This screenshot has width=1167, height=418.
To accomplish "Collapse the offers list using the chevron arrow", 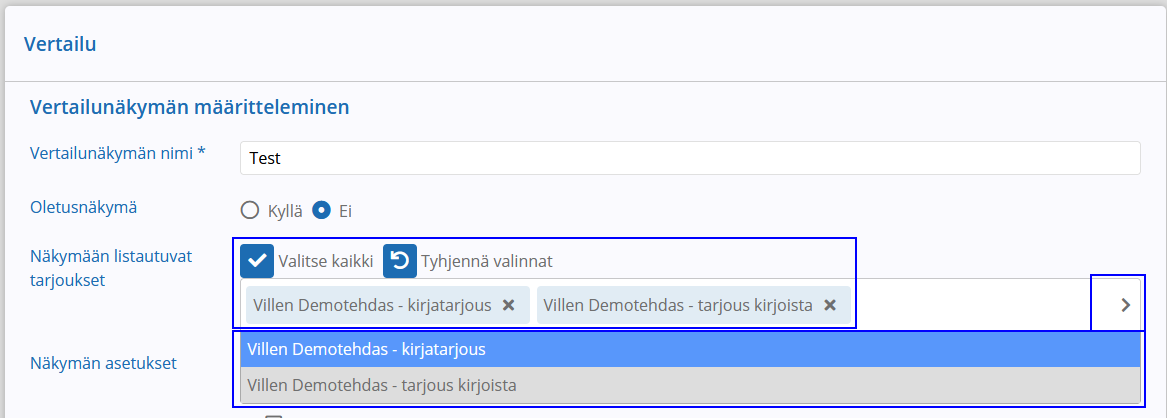I will (1125, 305).
